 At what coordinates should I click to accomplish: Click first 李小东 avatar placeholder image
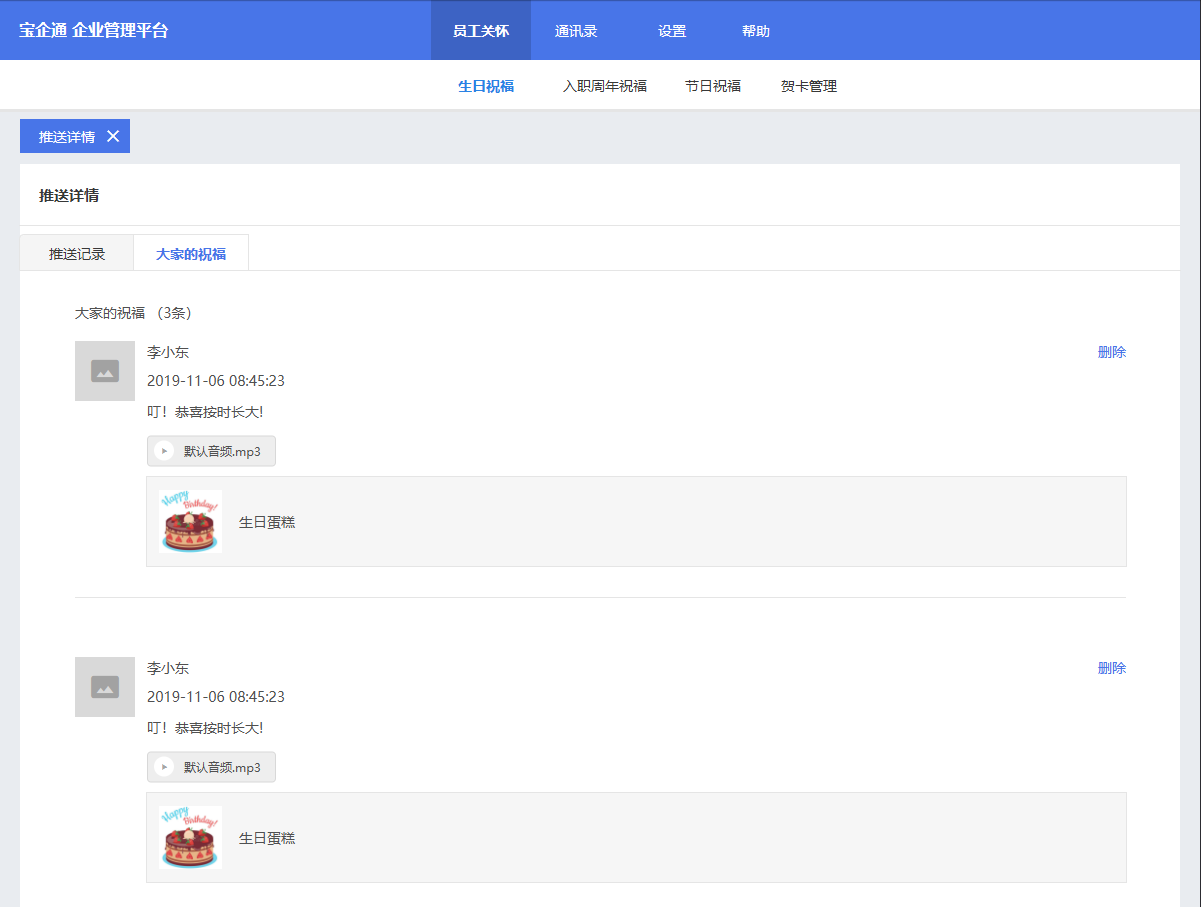[x=105, y=371]
